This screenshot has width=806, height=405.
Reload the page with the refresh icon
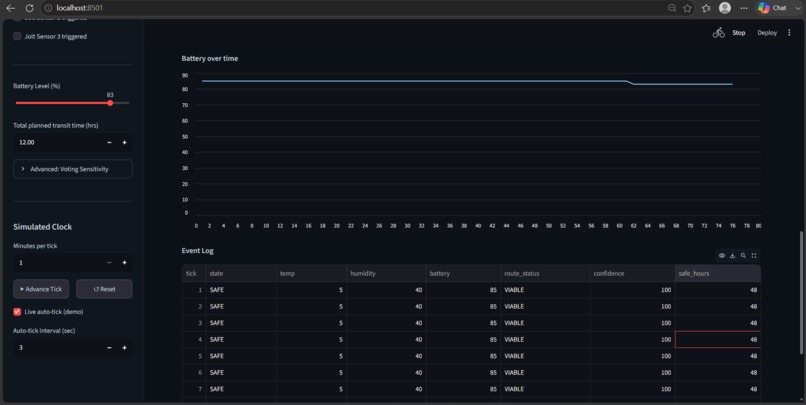coord(29,8)
